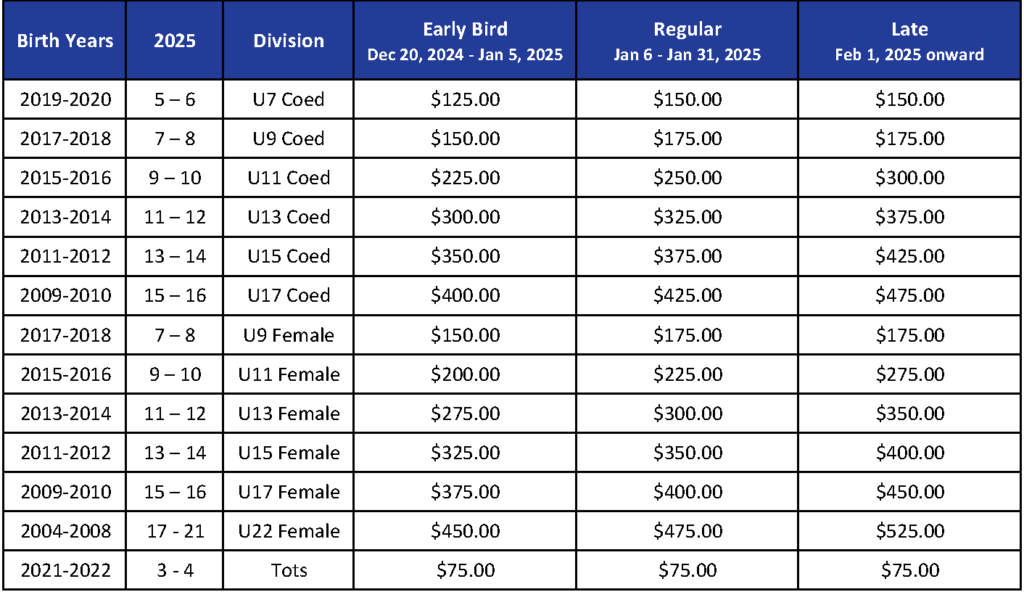Select the 2019-2020 birth years cell
Image resolution: width=1024 pixels, height=592 pixels.
coord(65,100)
